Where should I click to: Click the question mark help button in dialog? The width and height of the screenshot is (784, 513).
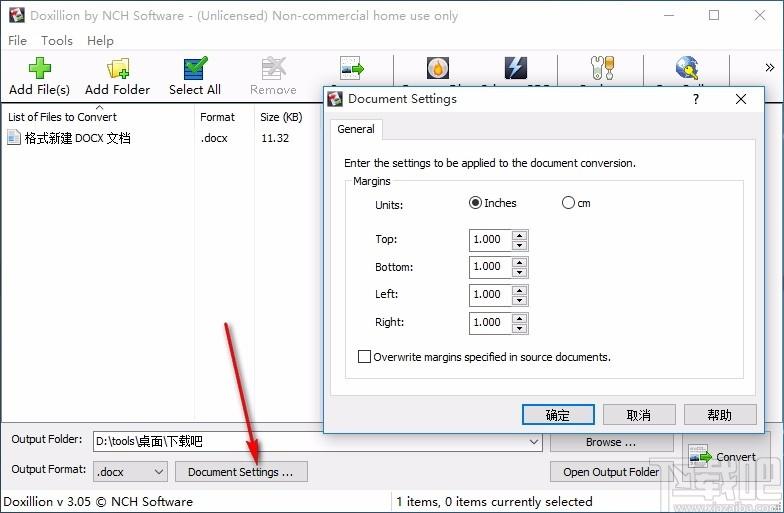coord(696,99)
